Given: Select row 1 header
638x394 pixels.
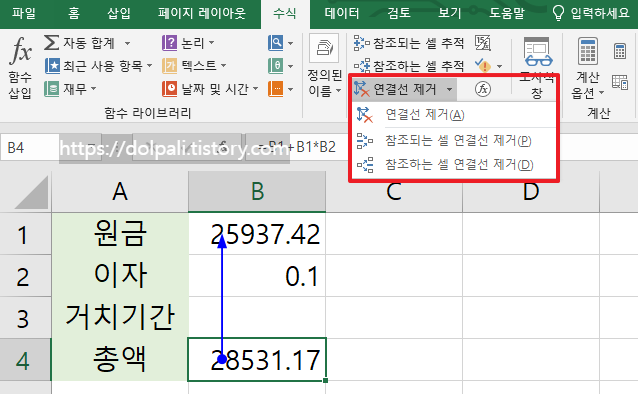Looking at the screenshot, I should pos(26,234).
